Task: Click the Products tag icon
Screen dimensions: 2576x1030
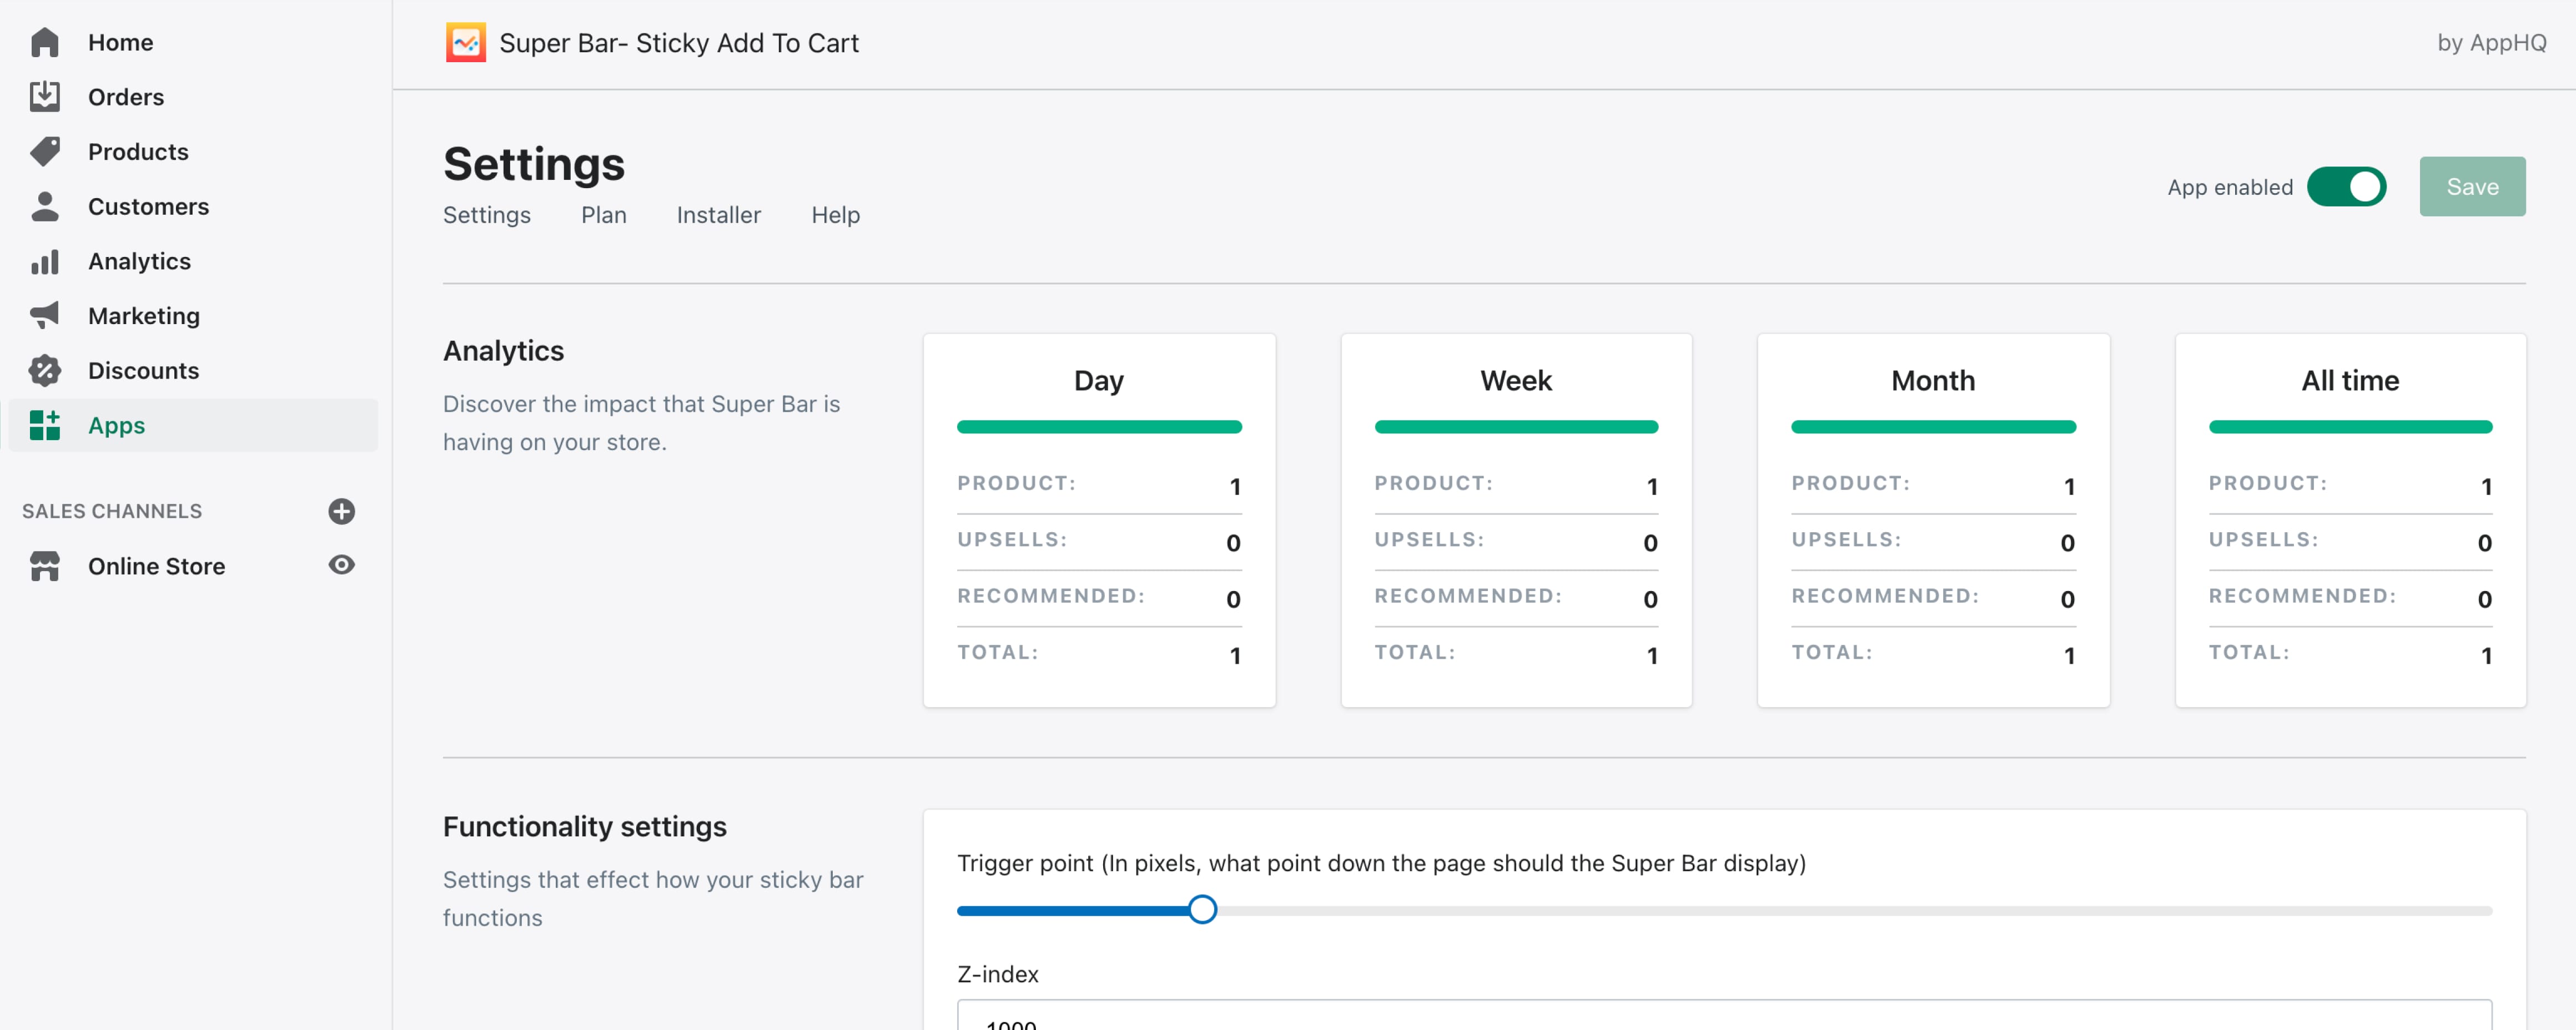Action: (44, 151)
